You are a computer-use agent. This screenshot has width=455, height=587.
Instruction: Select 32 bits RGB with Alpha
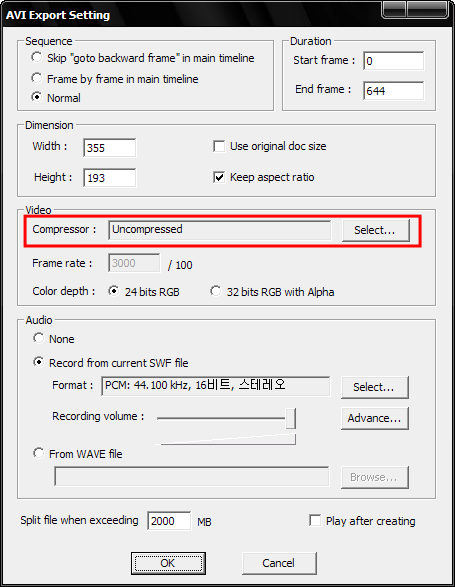click(215, 291)
